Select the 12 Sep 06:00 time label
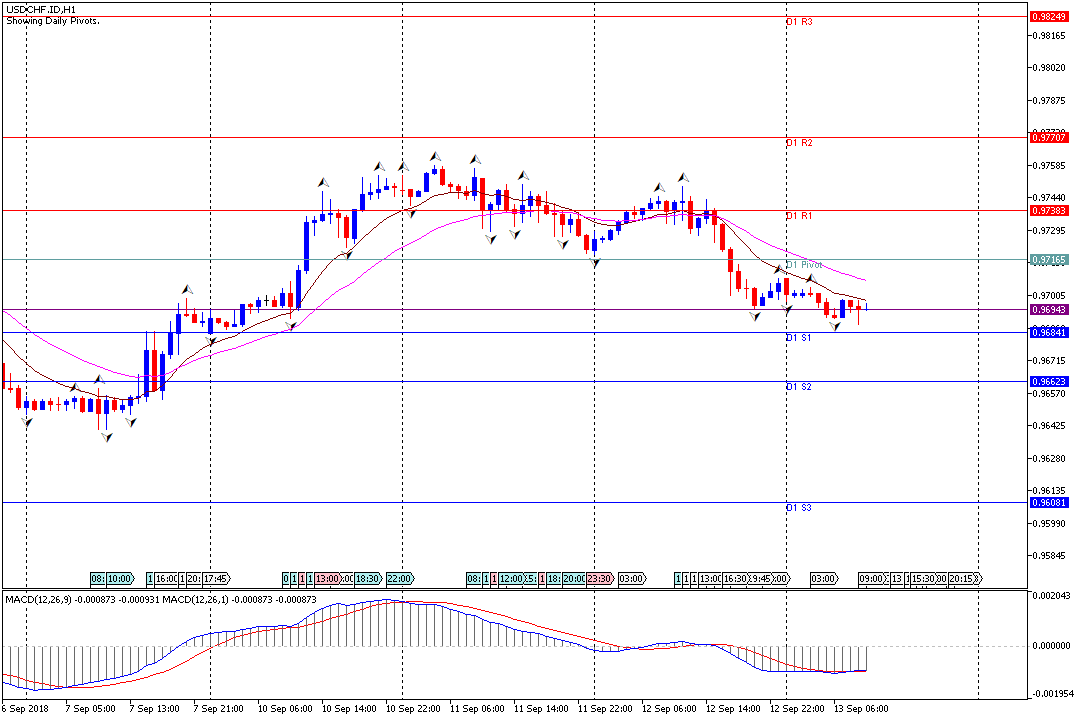 pos(669,709)
